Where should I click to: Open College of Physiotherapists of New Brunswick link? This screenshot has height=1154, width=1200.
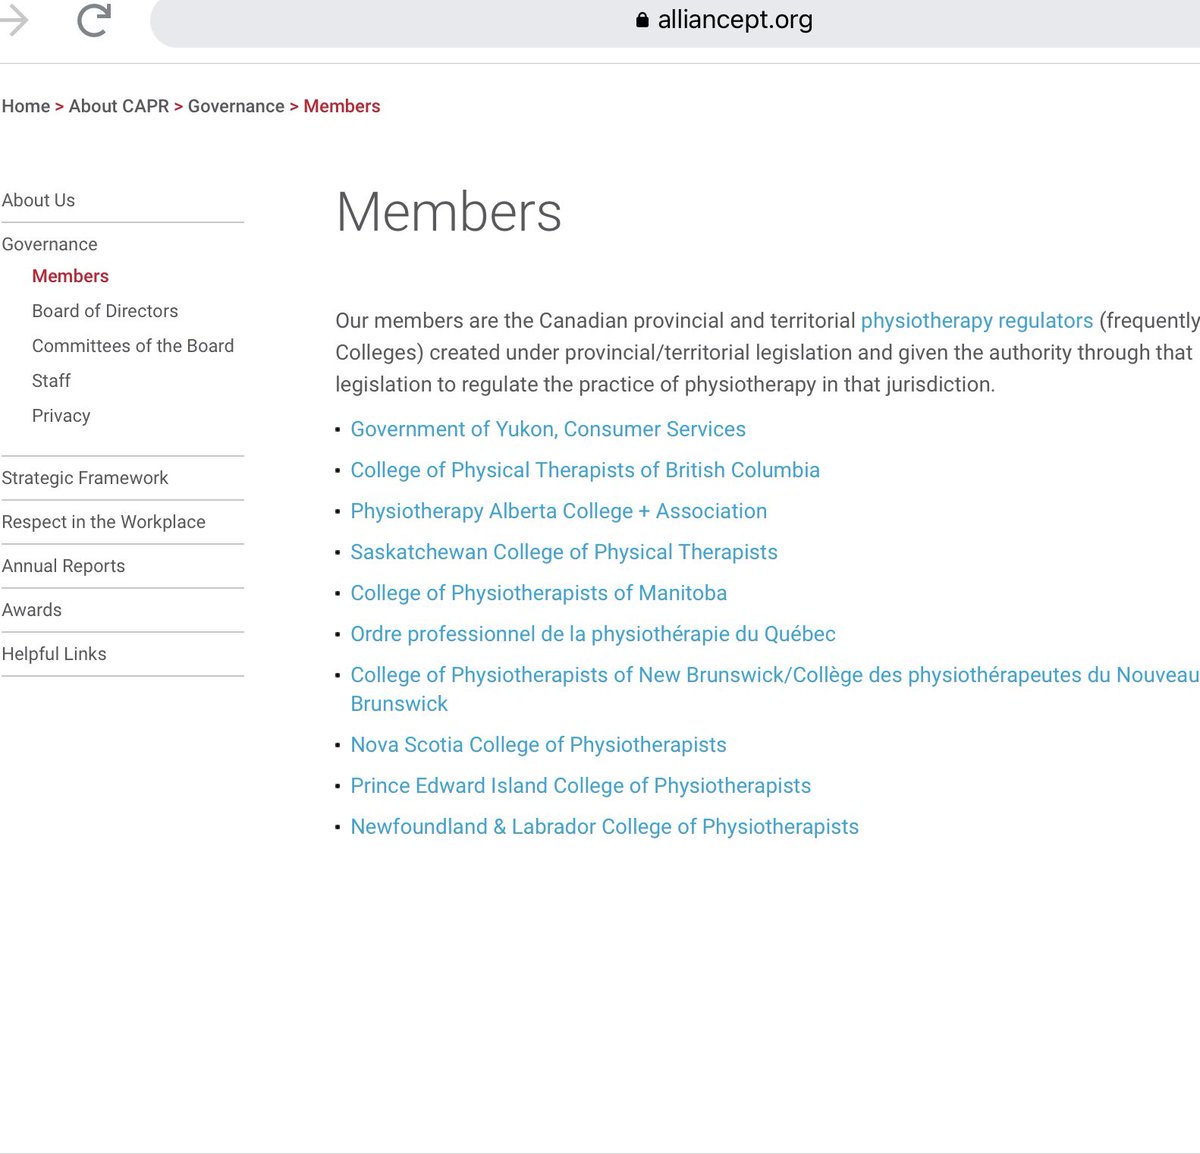click(x=775, y=689)
